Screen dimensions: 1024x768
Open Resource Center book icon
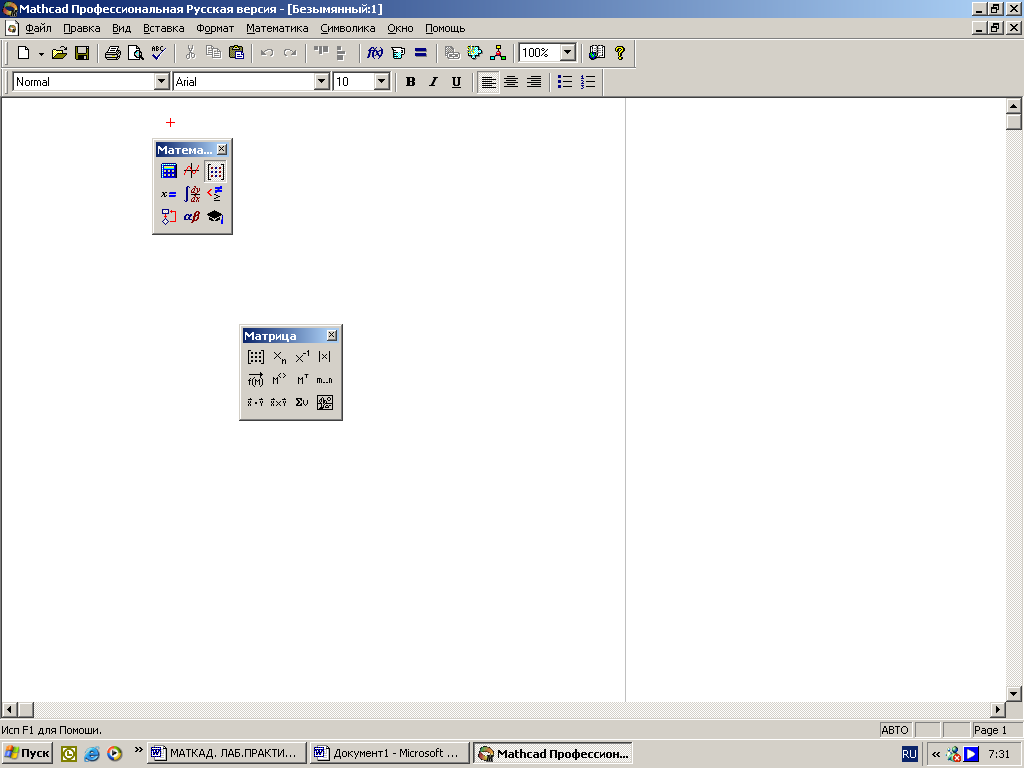597,53
